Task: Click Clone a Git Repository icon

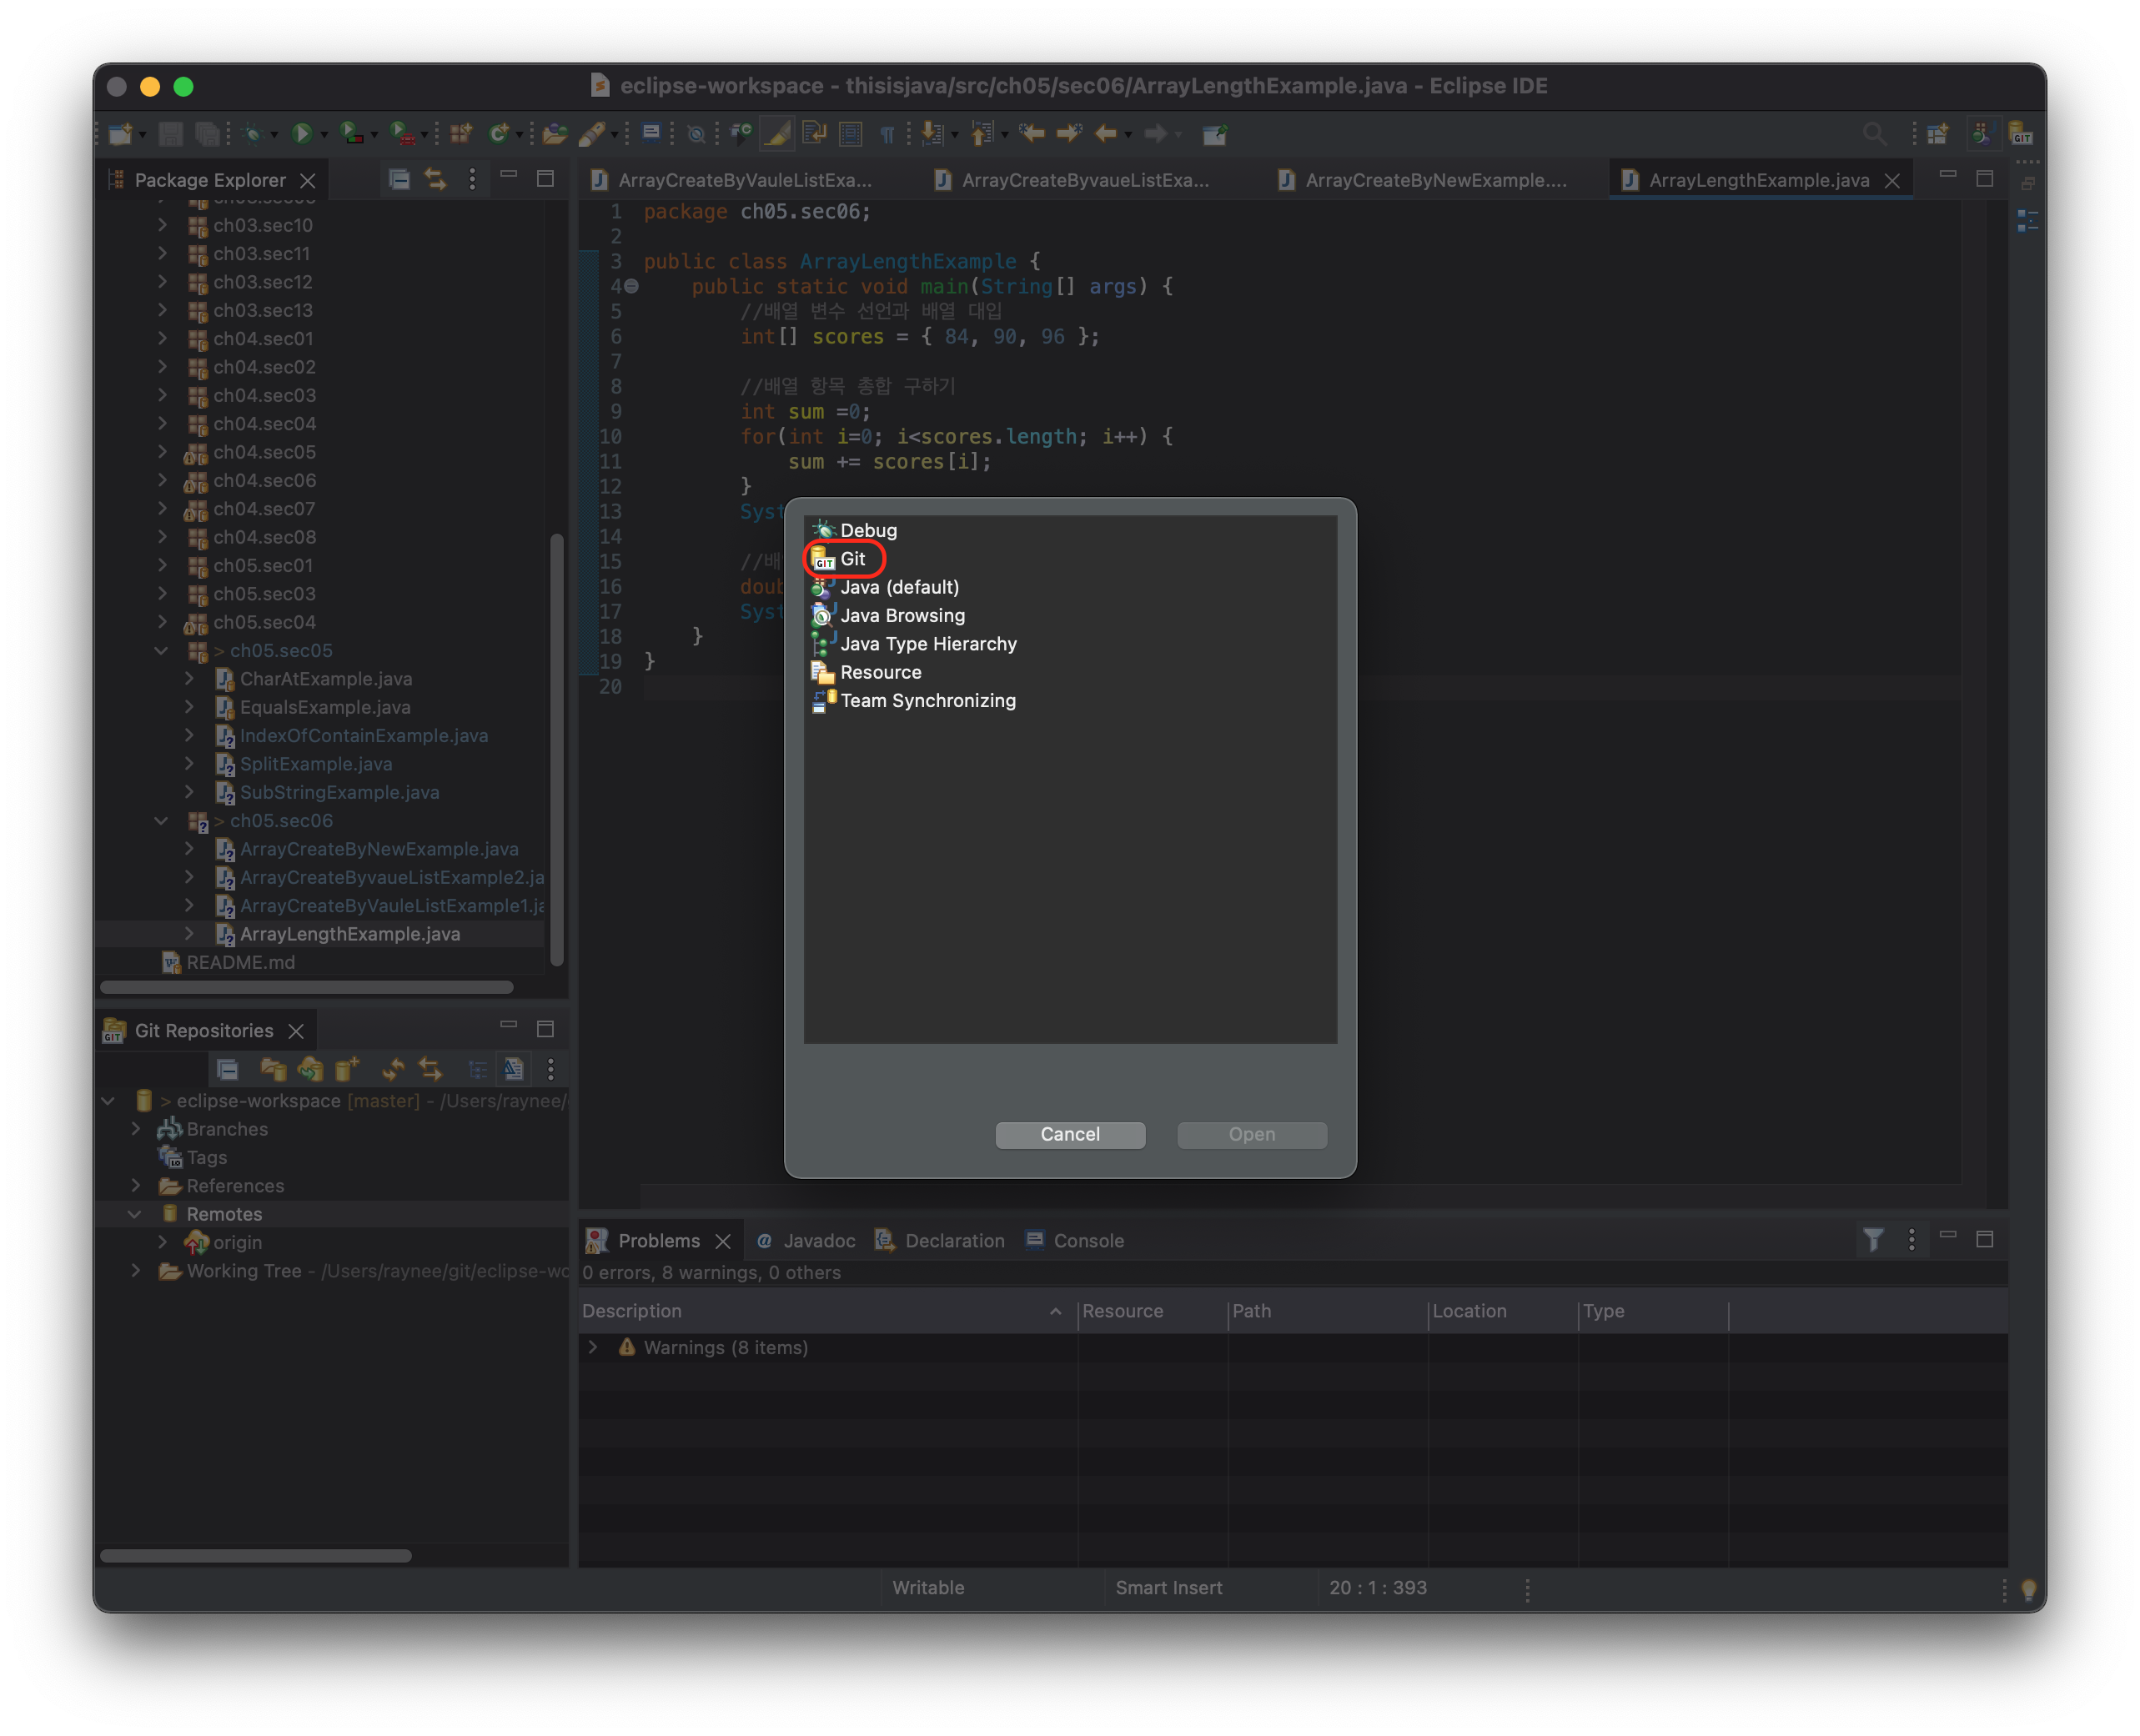Action: 310,1069
